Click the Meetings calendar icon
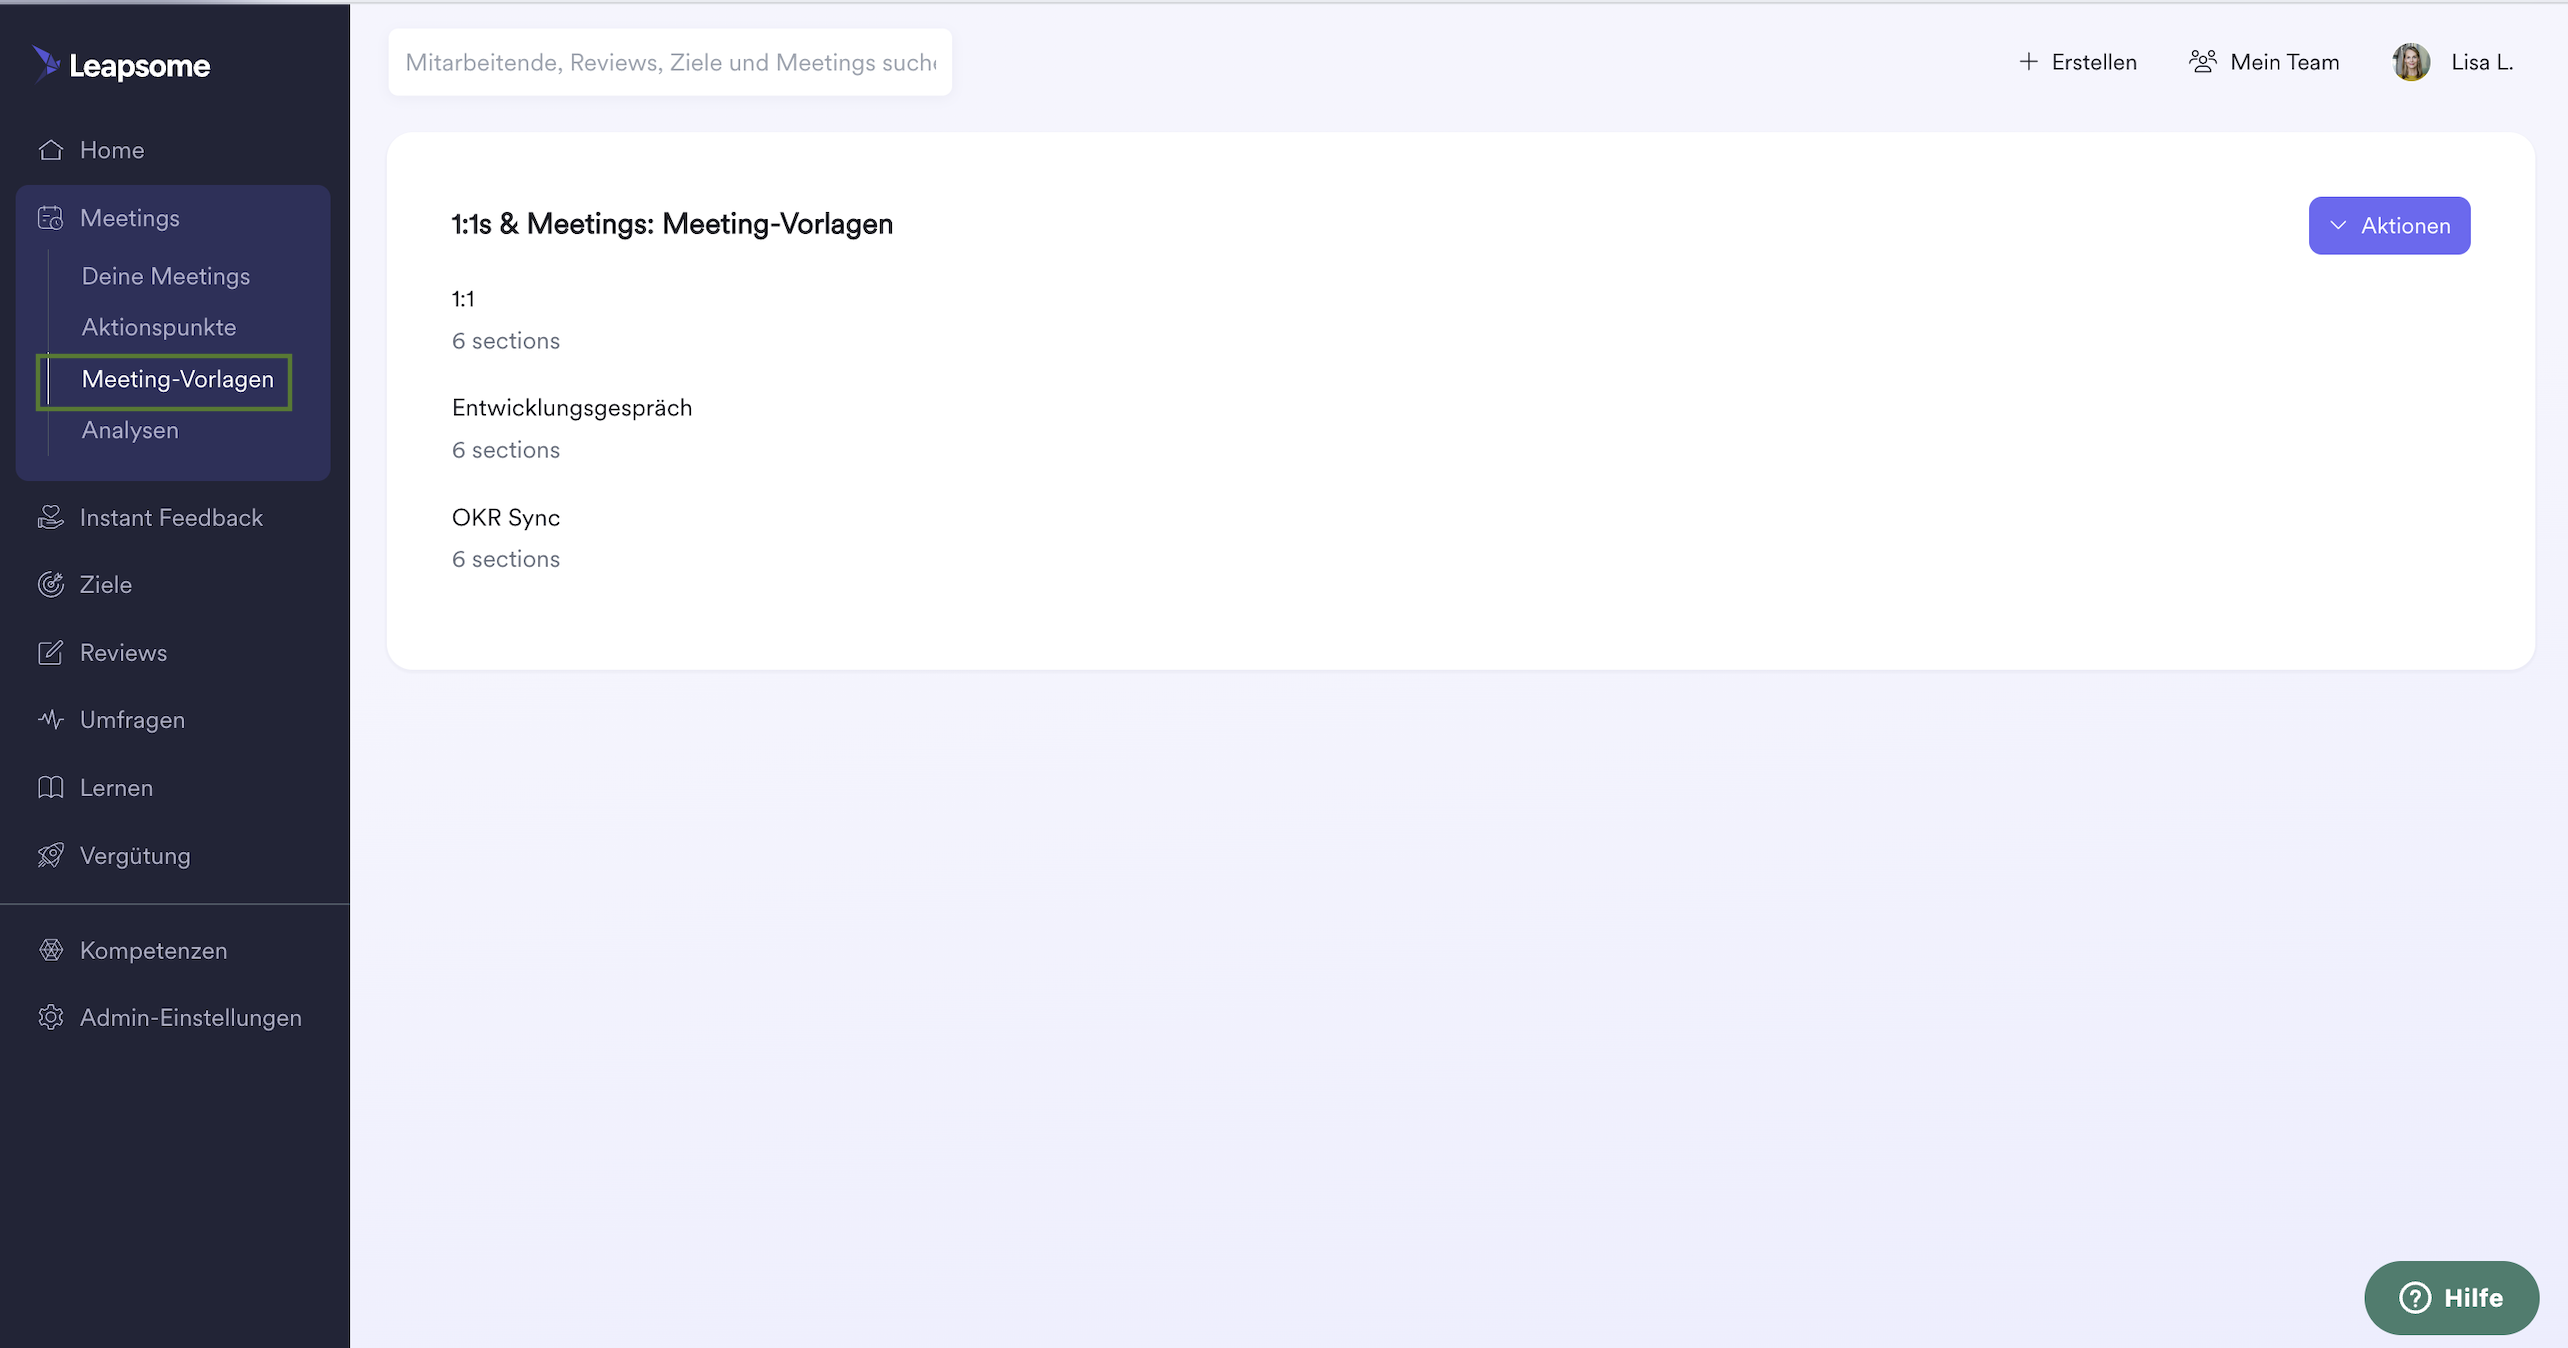Image resolution: width=2568 pixels, height=1348 pixels. [51, 218]
